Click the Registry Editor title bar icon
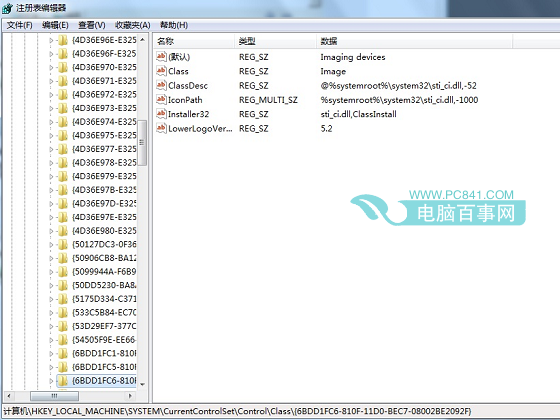560x420 pixels. (x=7, y=8)
